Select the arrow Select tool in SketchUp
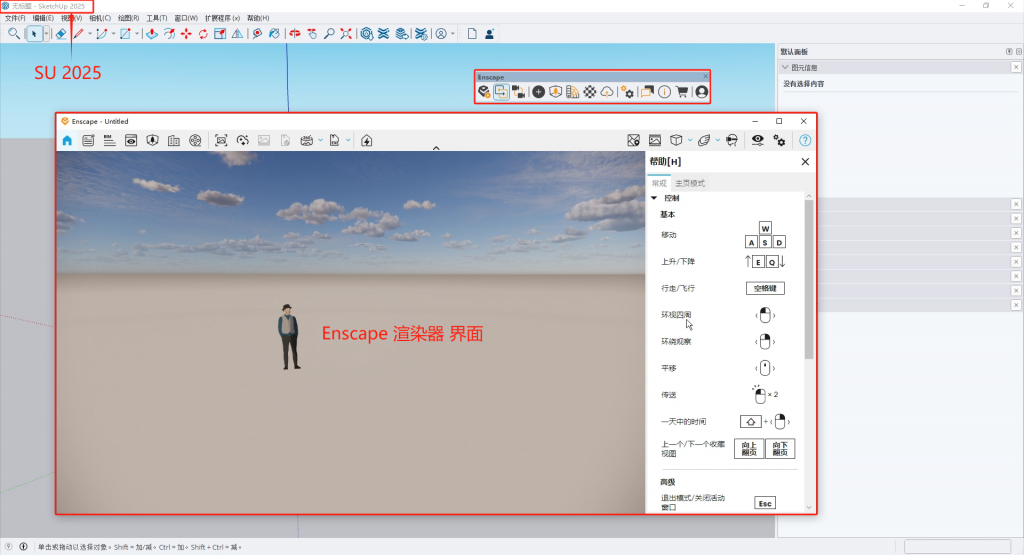This screenshot has height=555, width=1024. pyautogui.click(x=34, y=34)
